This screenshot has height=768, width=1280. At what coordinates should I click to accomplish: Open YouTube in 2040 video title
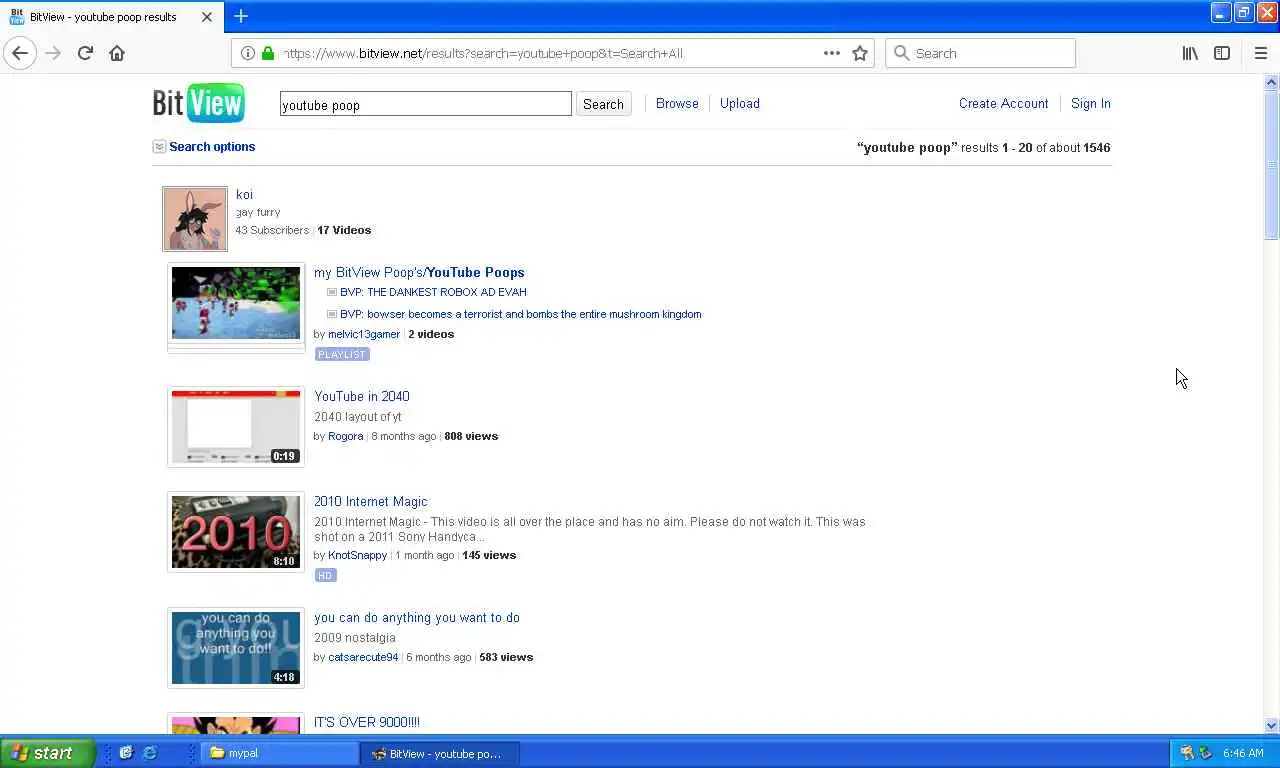(x=362, y=396)
